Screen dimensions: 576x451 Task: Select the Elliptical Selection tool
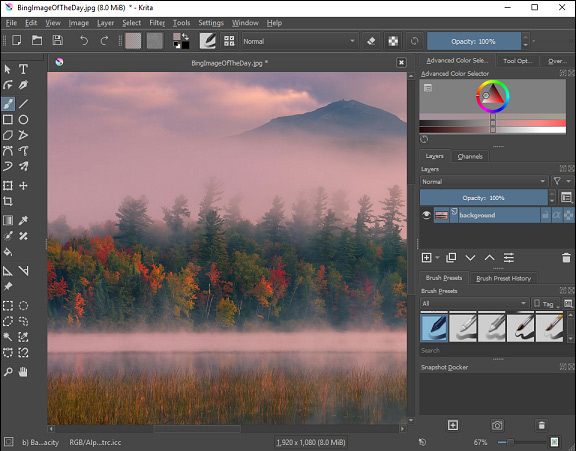23,306
